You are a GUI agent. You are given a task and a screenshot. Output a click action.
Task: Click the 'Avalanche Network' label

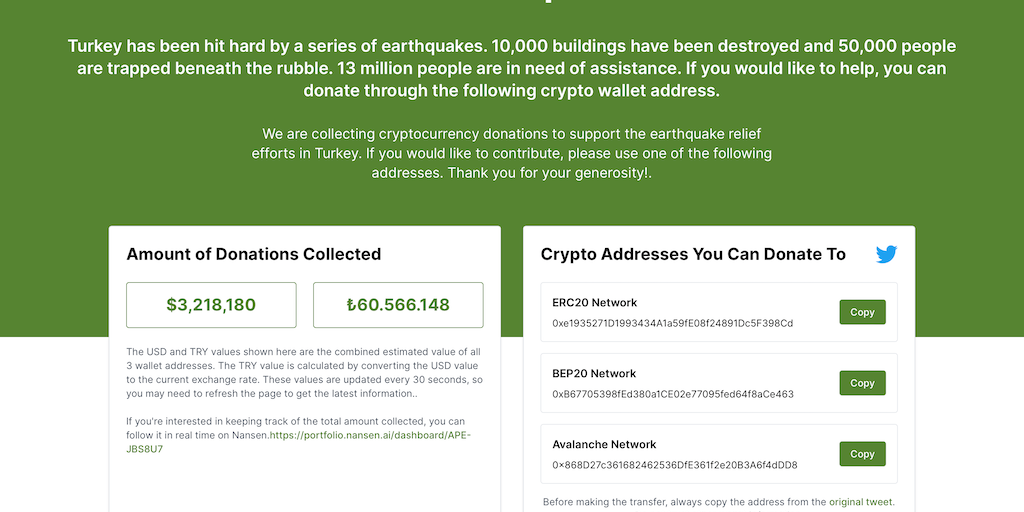tap(604, 444)
